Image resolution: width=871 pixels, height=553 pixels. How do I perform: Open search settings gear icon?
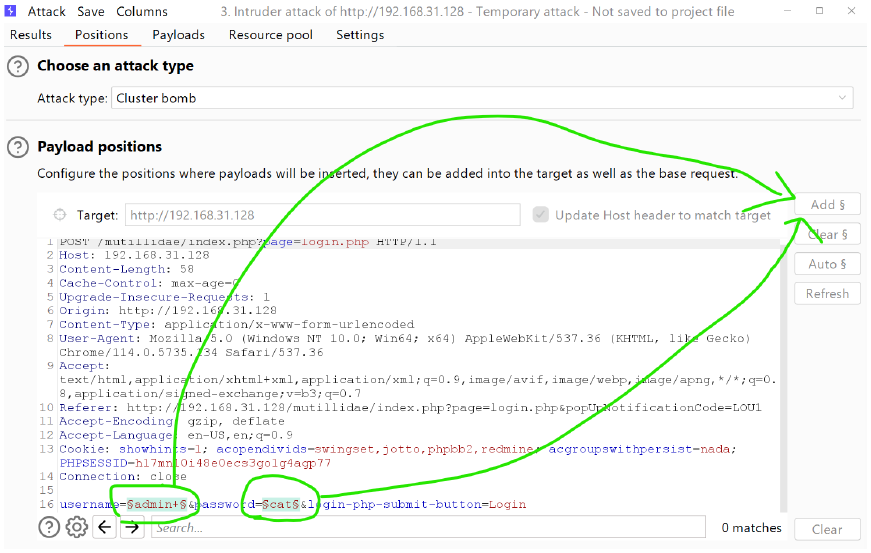[77, 527]
